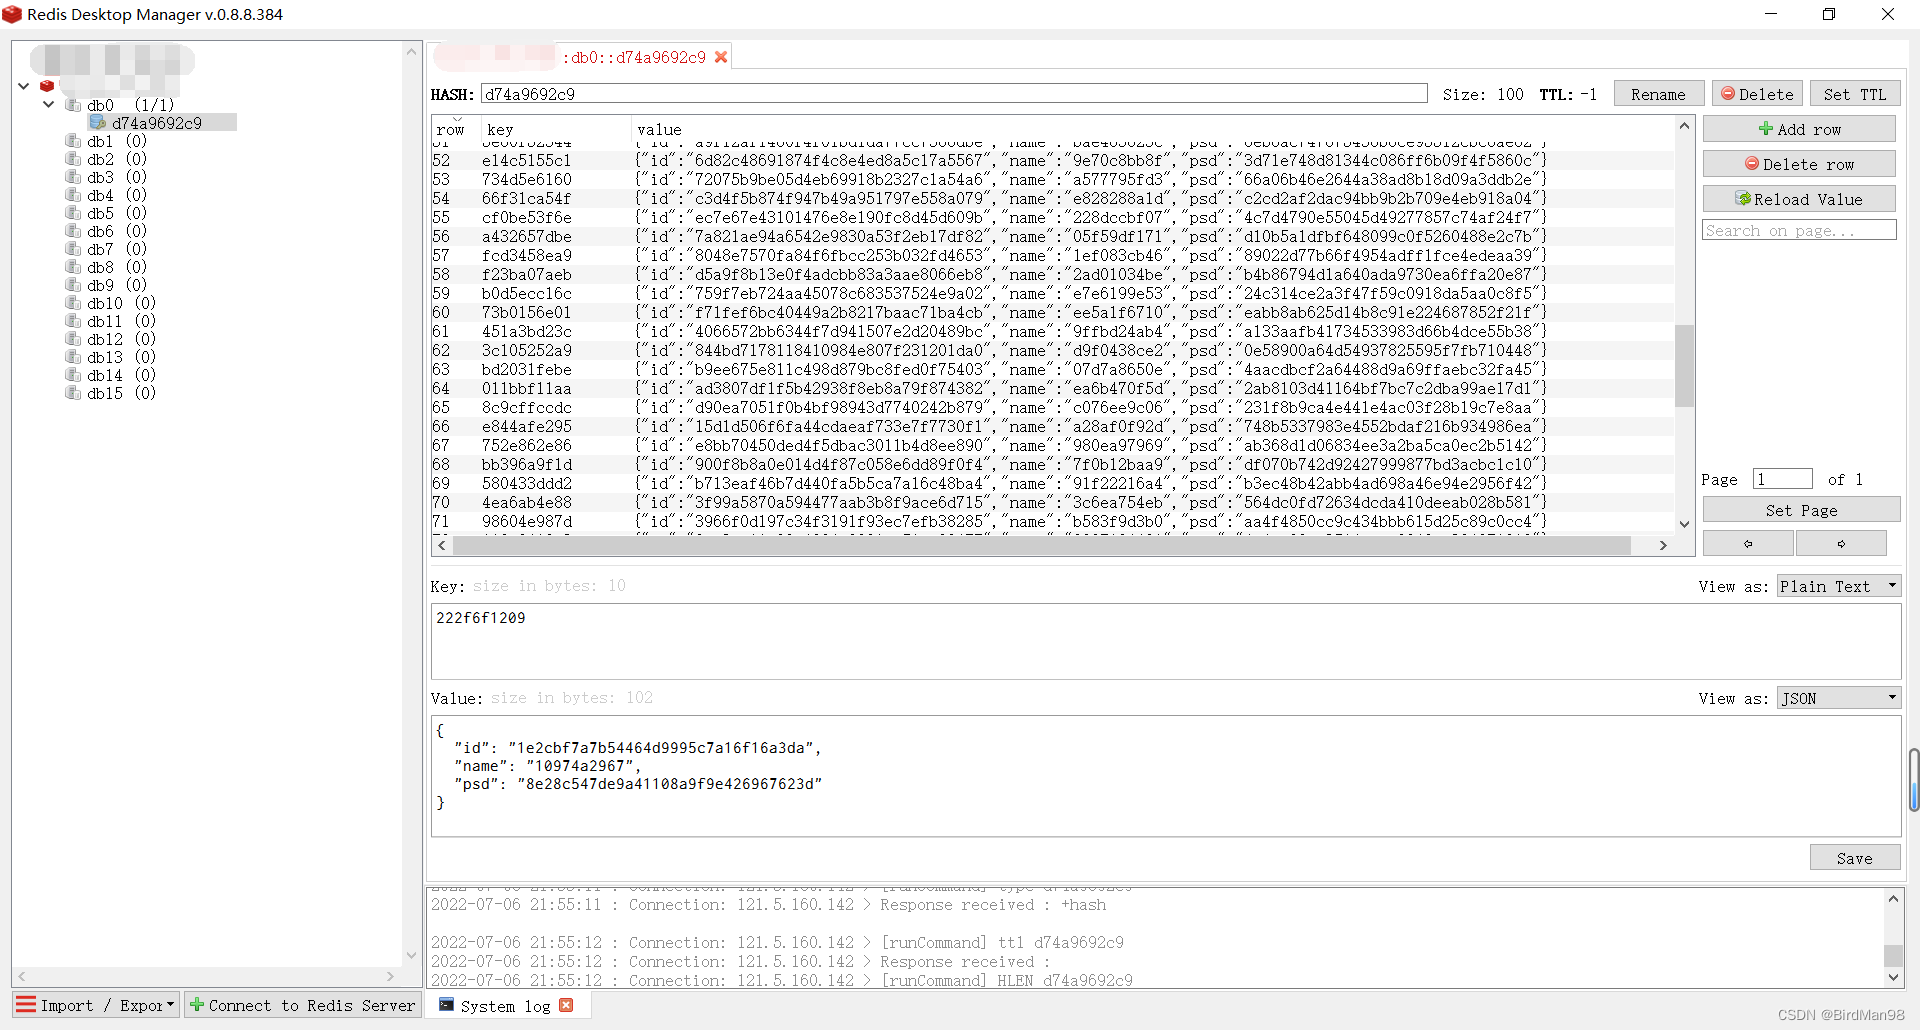1920x1030 pixels.
Task: Click the key icon beside d74a9692c9
Action: [99, 123]
